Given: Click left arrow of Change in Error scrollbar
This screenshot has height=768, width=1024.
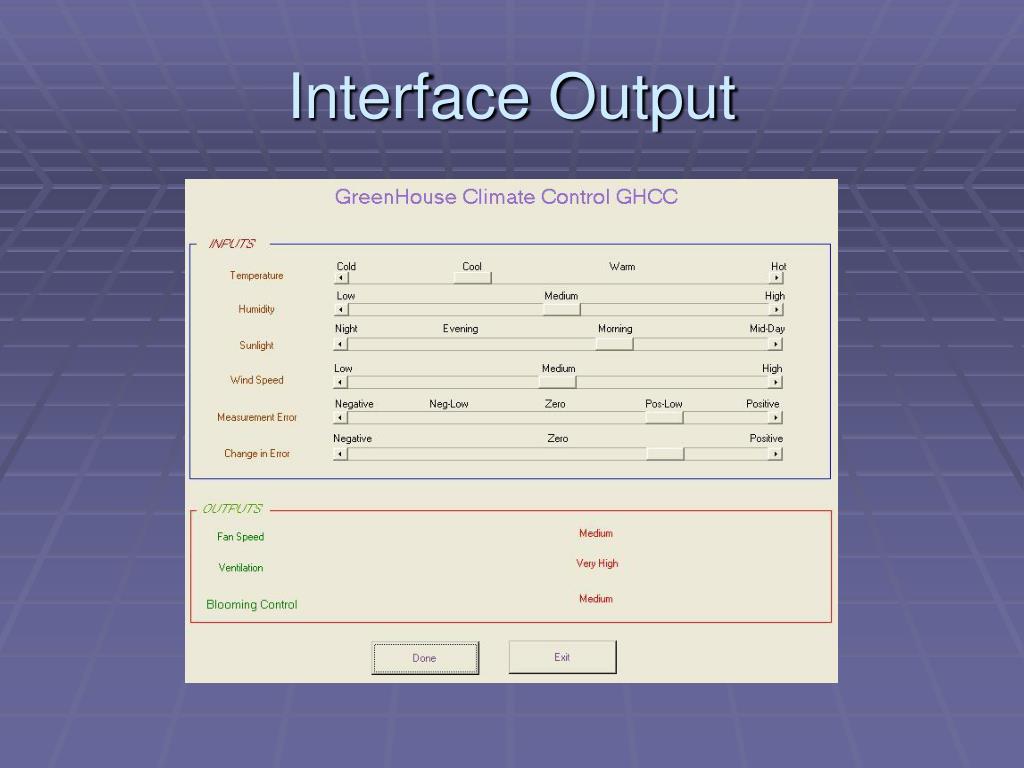Looking at the screenshot, I should click(341, 454).
